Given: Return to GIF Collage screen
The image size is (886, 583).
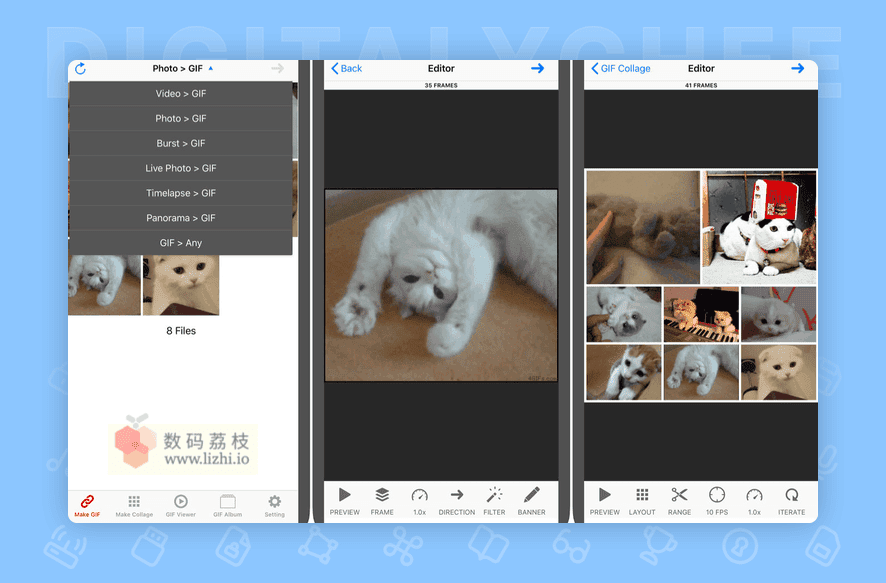Looking at the screenshot, I should tap(621, 68).
